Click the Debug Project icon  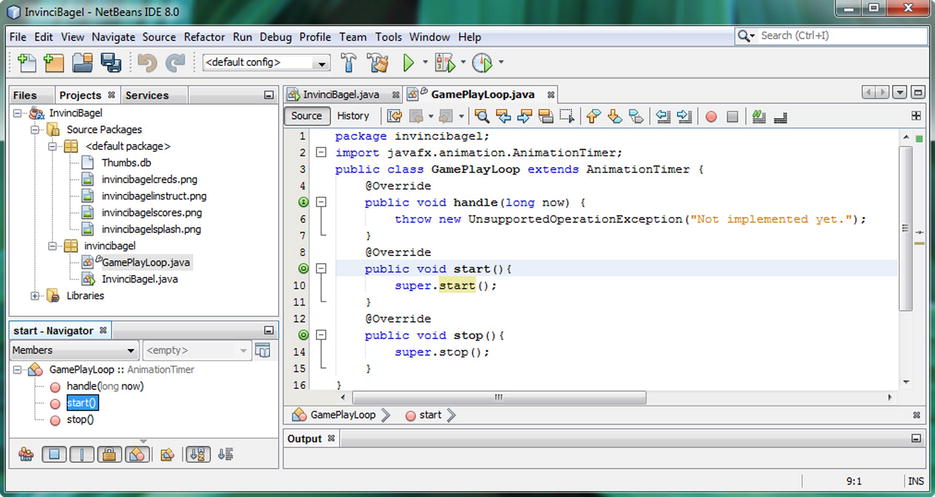coord(445,62)
